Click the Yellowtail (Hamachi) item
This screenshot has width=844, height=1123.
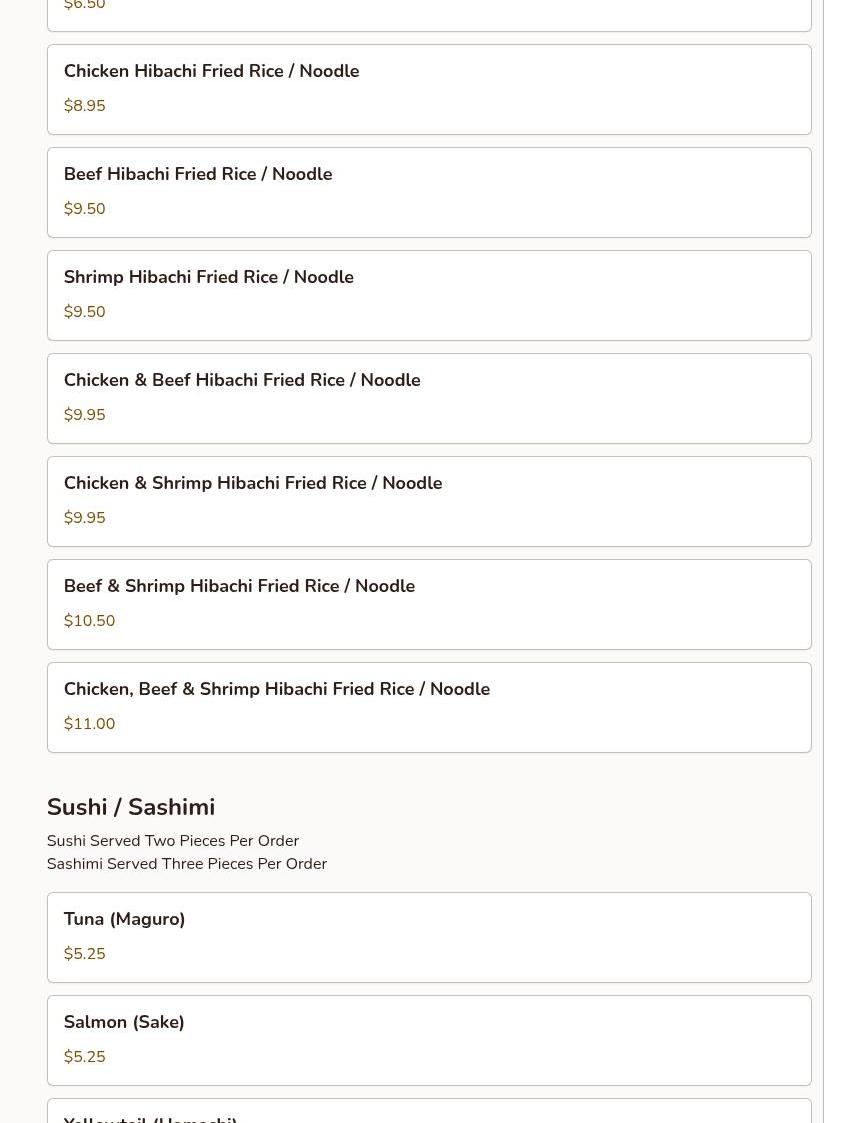coord(150,1116)
